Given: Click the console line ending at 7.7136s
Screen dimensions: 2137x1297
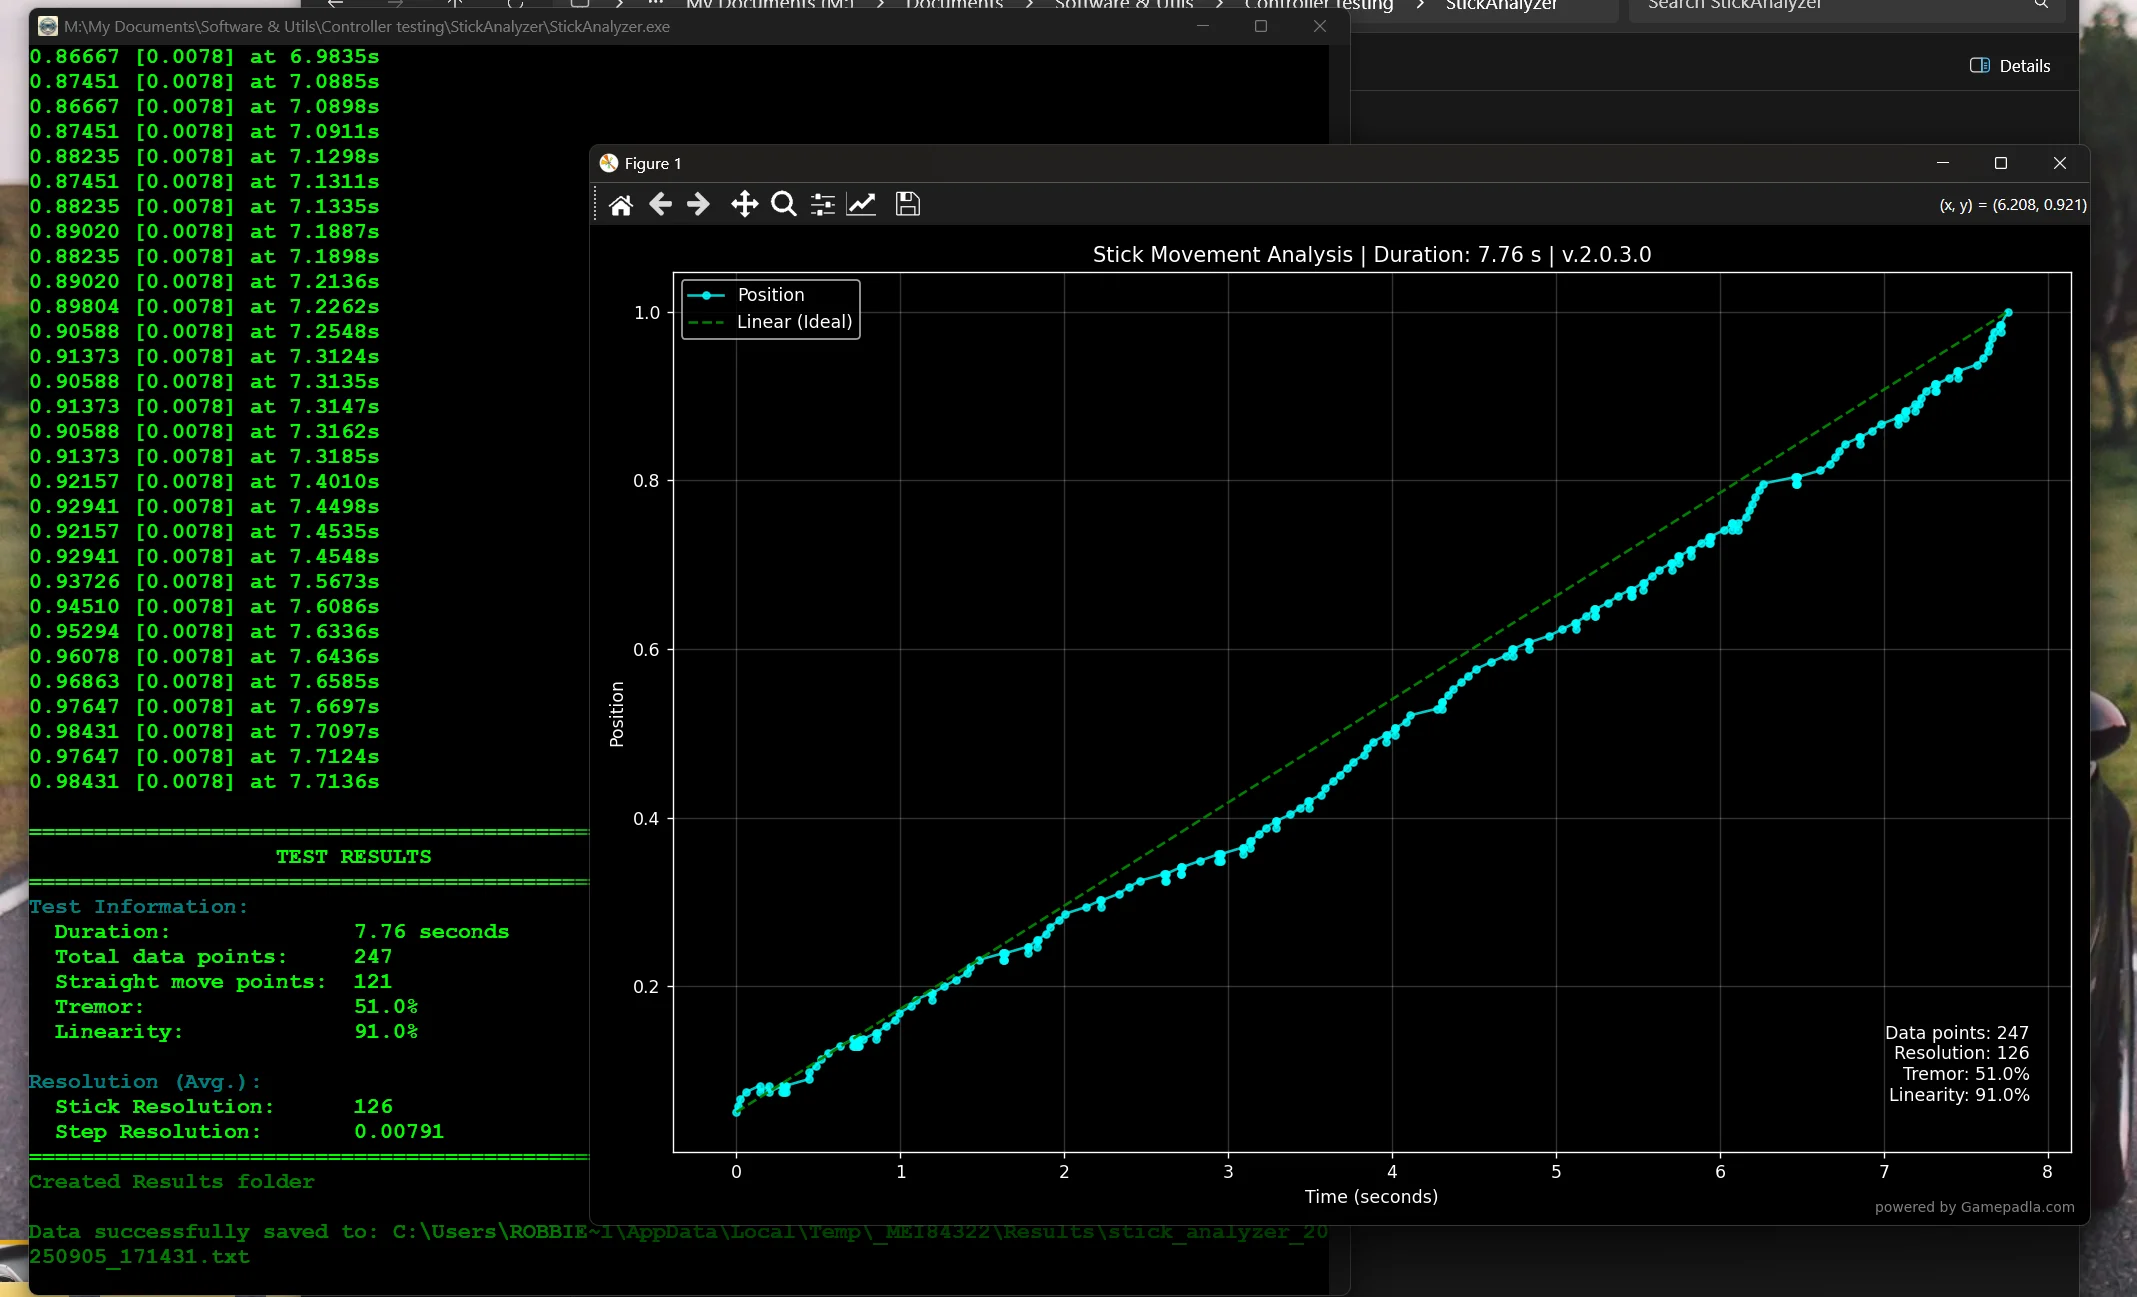Looking at the screenshot, I should (205, 782).
